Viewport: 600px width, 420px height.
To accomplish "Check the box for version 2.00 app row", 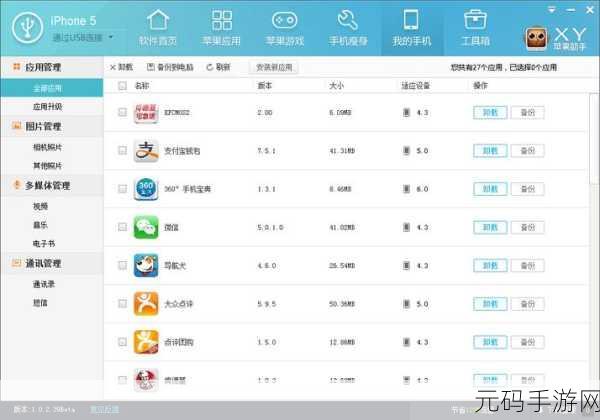I will (x=122, y=112).
